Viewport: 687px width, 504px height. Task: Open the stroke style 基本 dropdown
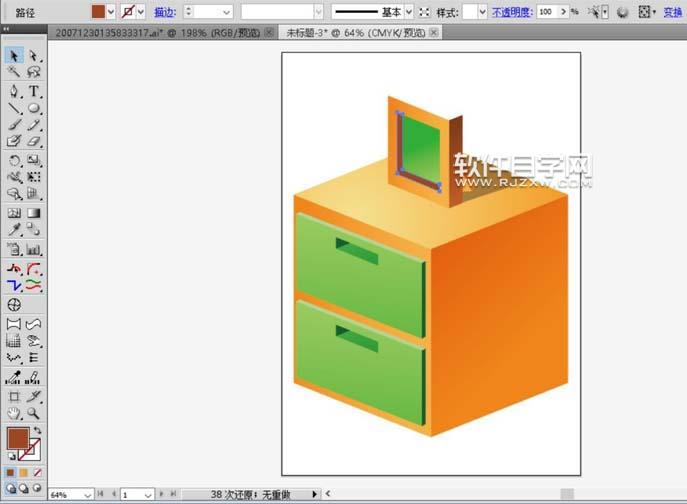click(409, 12)
